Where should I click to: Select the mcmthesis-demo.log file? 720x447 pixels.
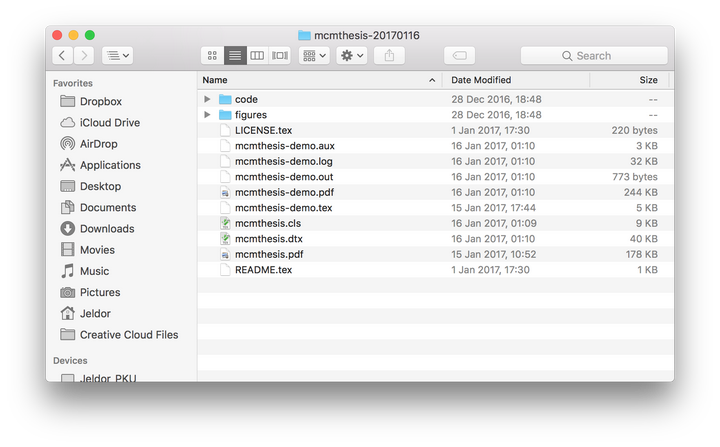click(435, 161)
